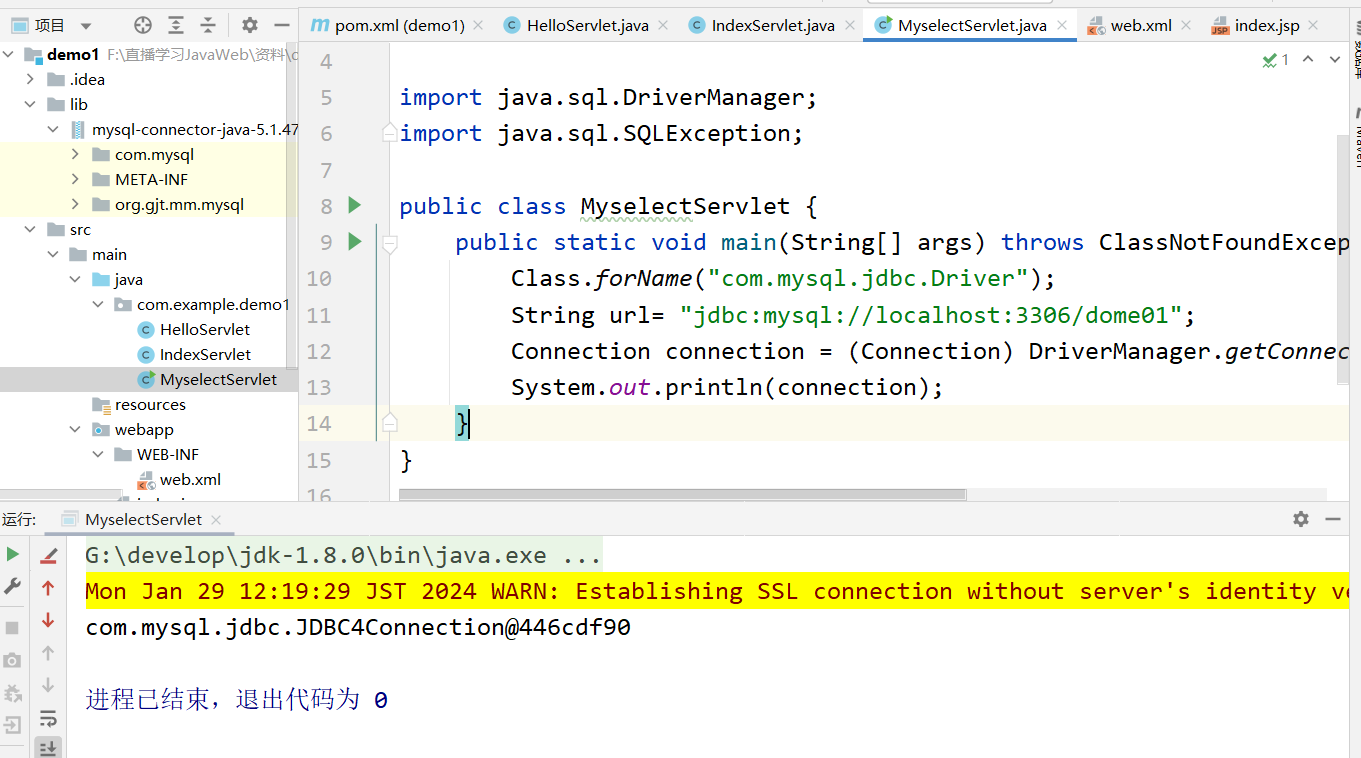Image resolution: width=1361 pixels, height=758 pixels.
Task: Expand the com.mysql package node
Action: (76, 154)
